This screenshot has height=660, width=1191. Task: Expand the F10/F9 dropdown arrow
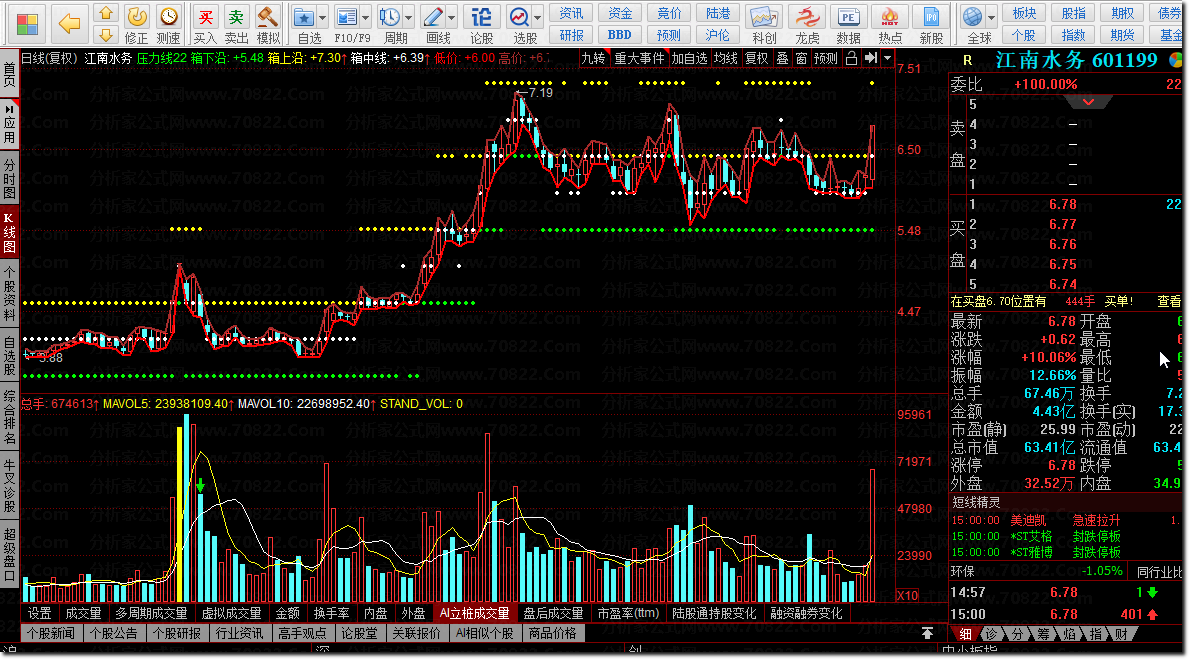(366, 17)
